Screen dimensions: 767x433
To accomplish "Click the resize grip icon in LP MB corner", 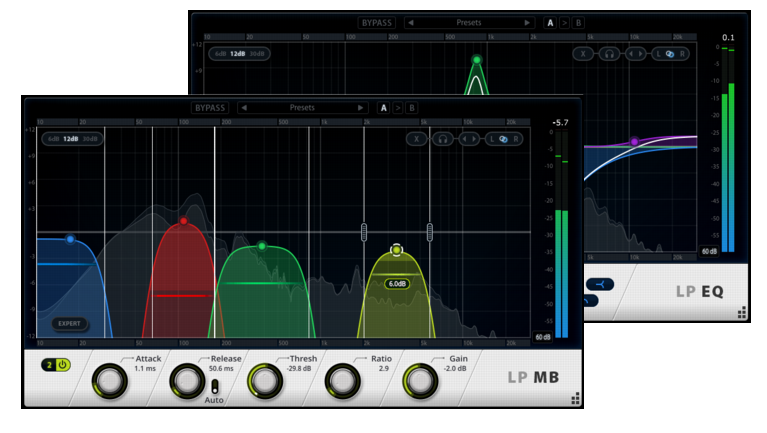I will click(575, 400).
